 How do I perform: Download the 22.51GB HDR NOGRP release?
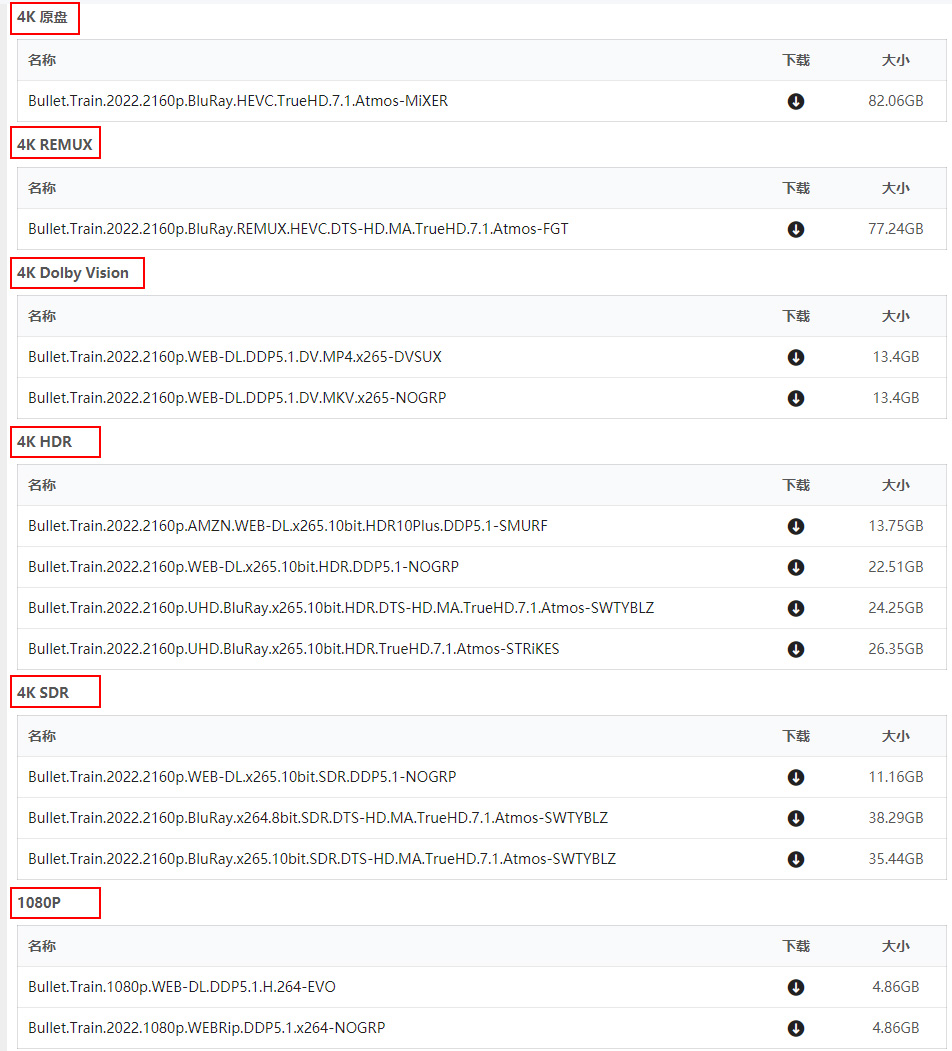click(796, 567)
